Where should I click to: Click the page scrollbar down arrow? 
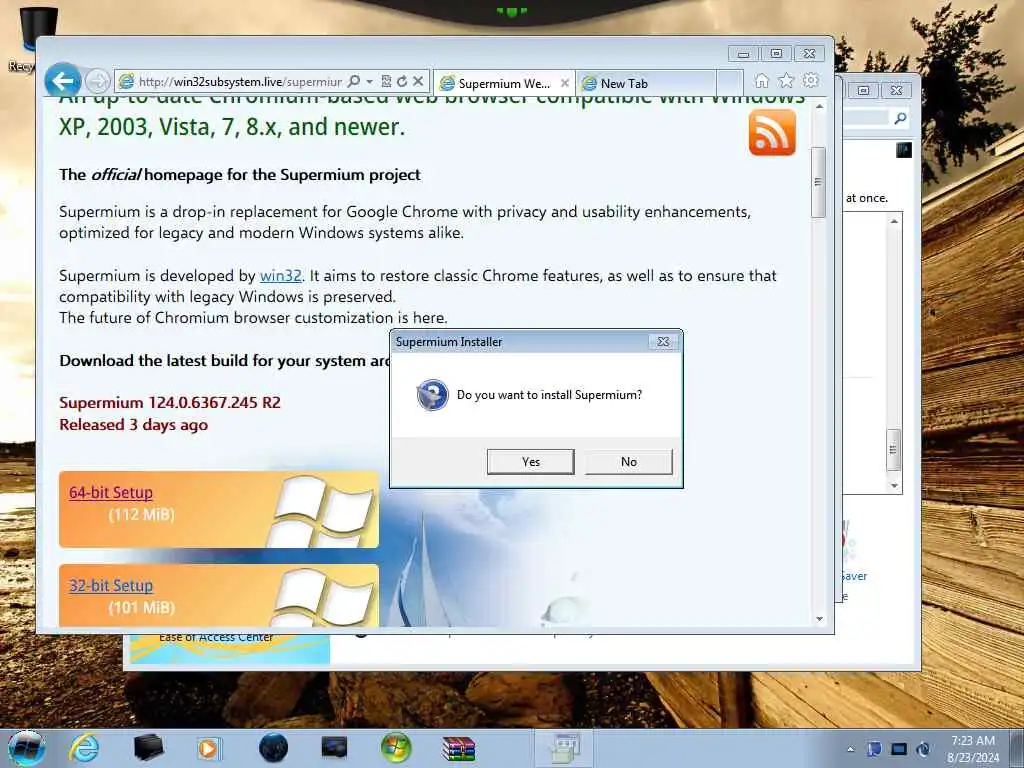click(x=819, y=619)
